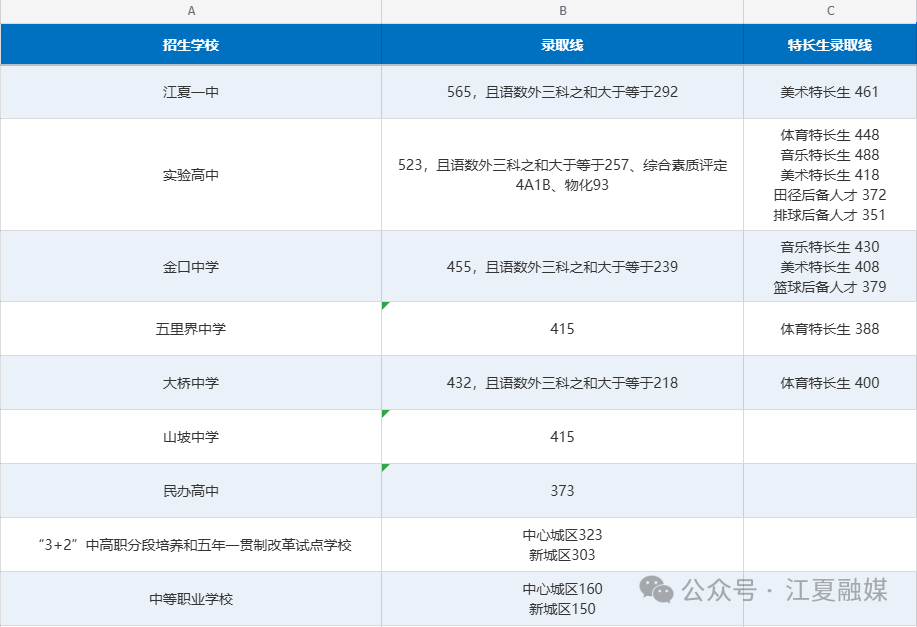Click green comment marker on 五里界中学 score cell

point(385,305)
